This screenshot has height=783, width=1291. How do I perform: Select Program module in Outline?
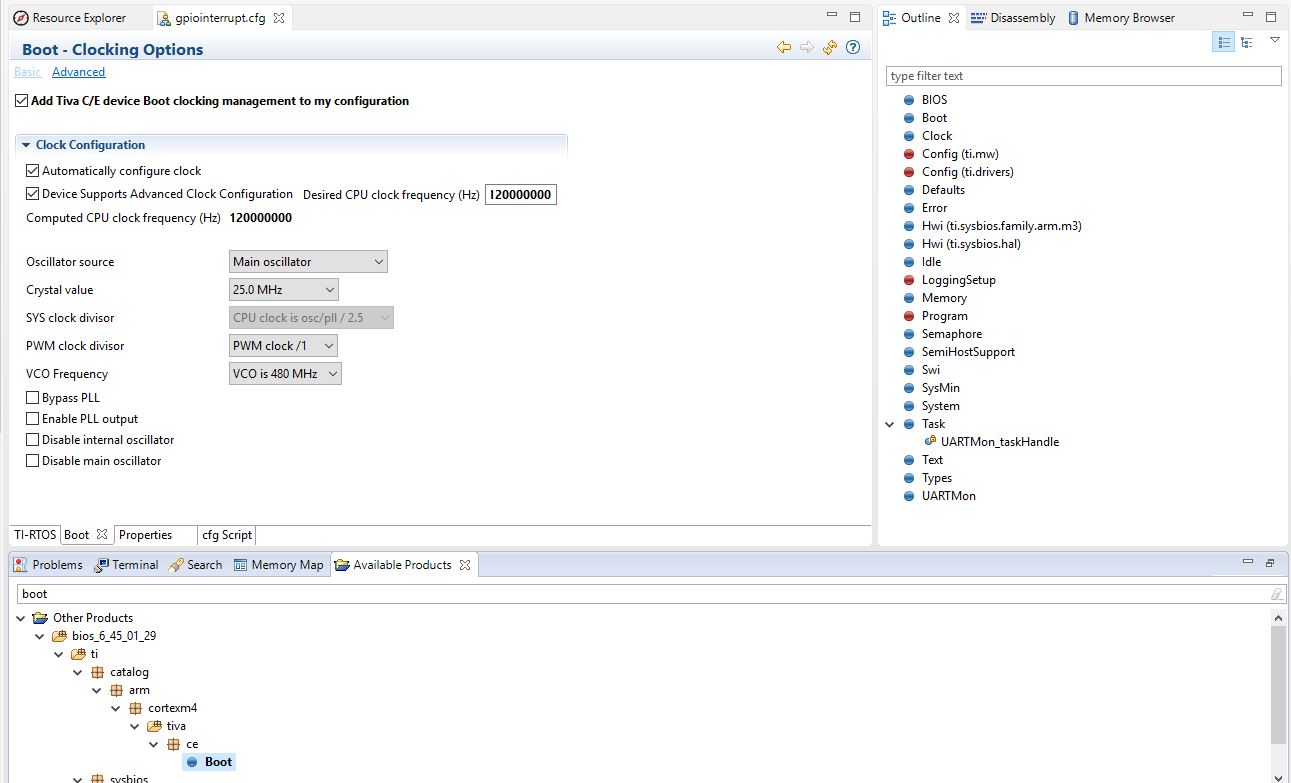[x=944, y=316]
